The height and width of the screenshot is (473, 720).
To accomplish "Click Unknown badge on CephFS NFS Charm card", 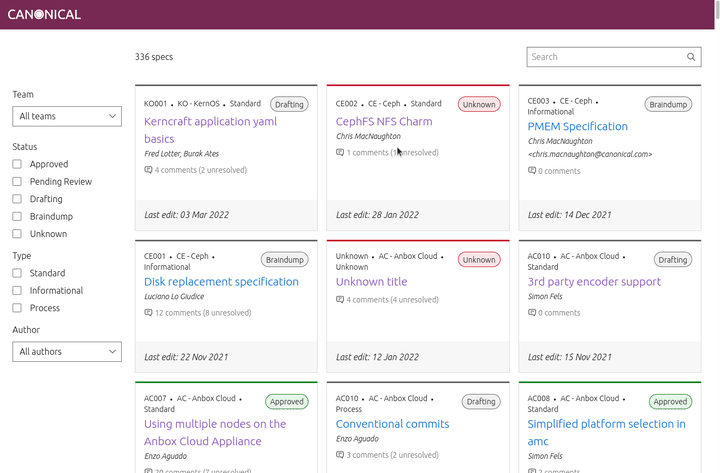I will [479, 104].
